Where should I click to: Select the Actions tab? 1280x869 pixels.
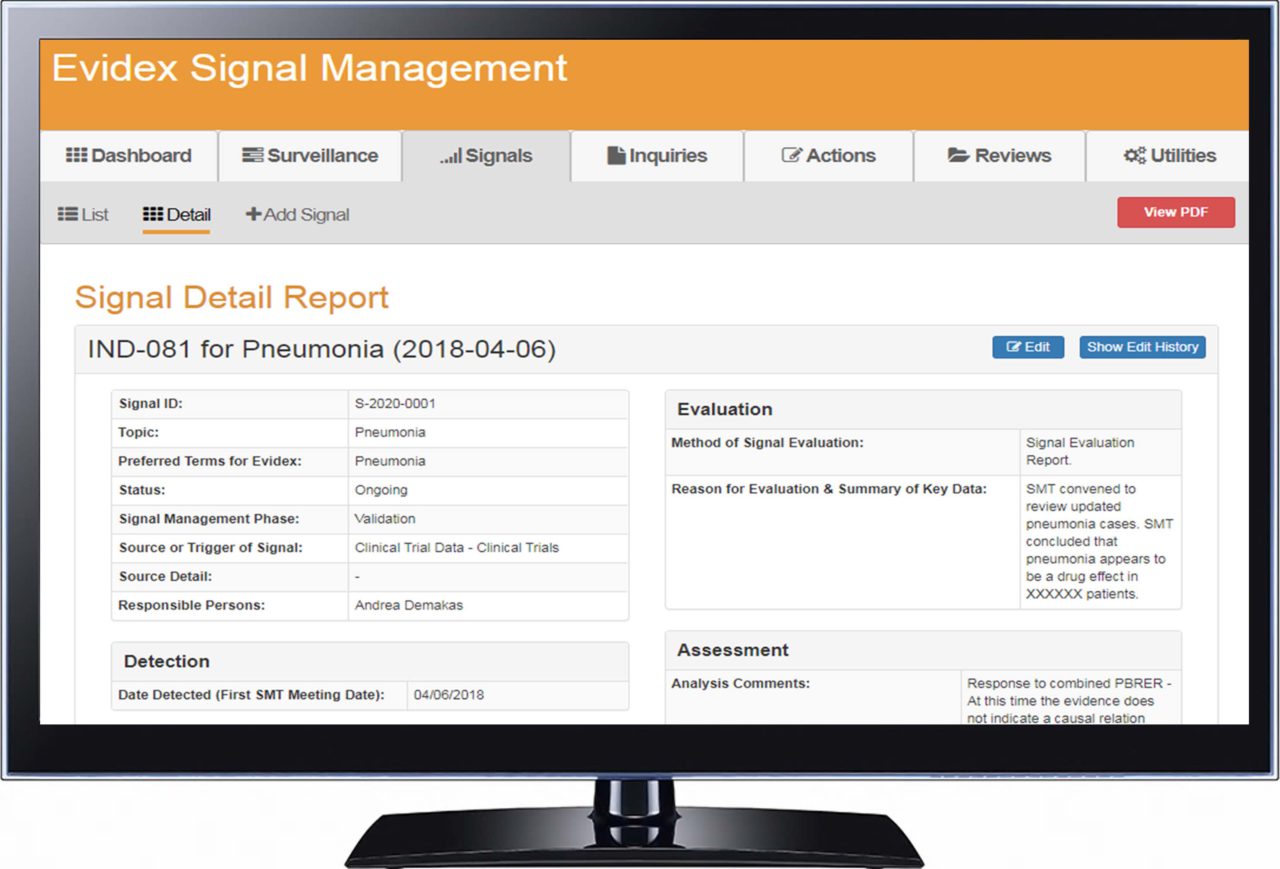pyautogui.click(x=828, y=155)
